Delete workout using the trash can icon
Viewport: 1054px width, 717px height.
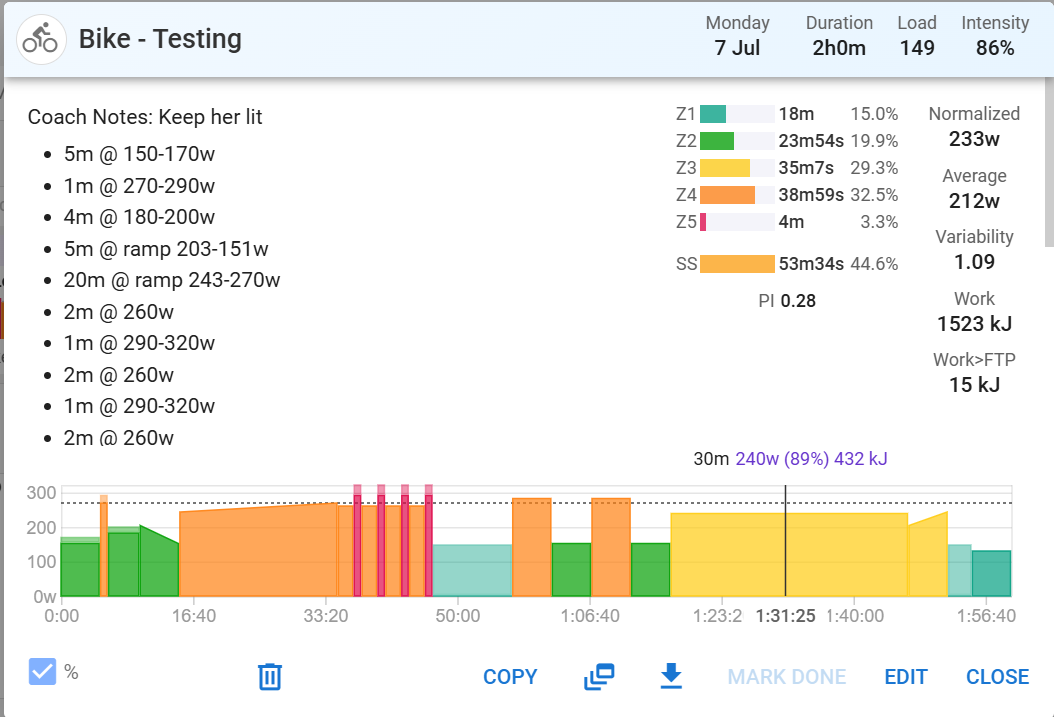click(270, 677)
